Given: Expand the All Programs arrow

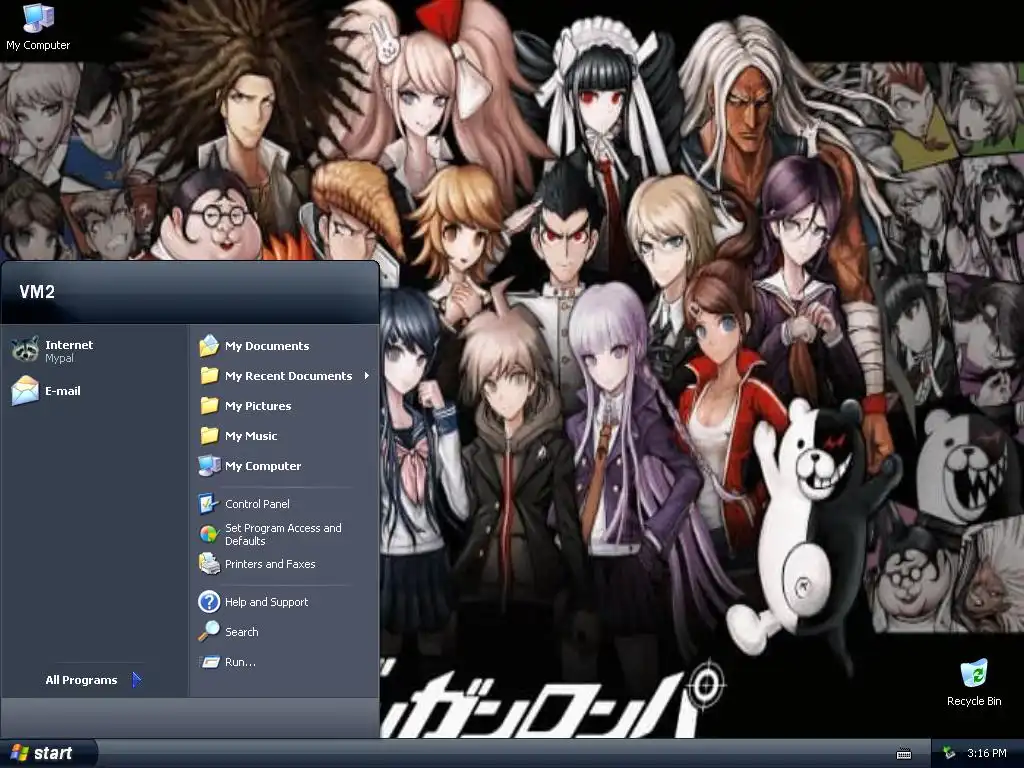Looking at the screenshot, I should tap(136, 680).
